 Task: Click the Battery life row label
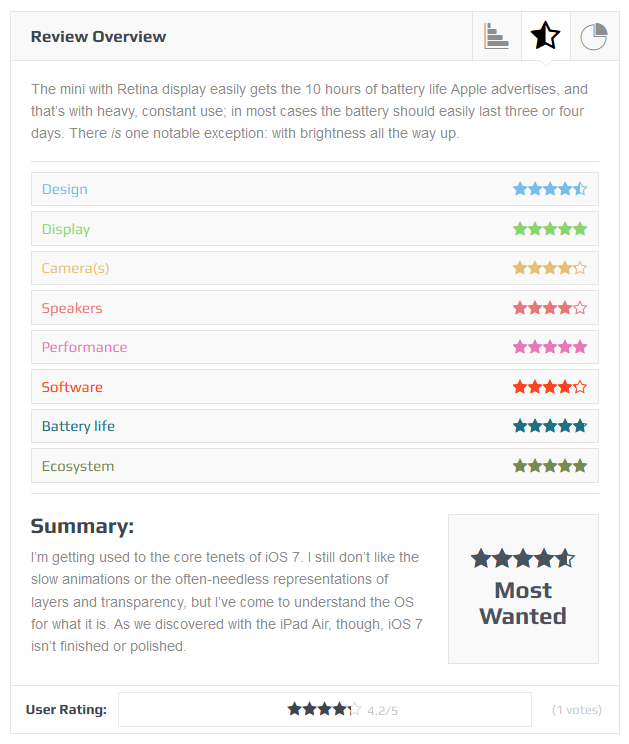pyautogui.click(x=78, y=426)
